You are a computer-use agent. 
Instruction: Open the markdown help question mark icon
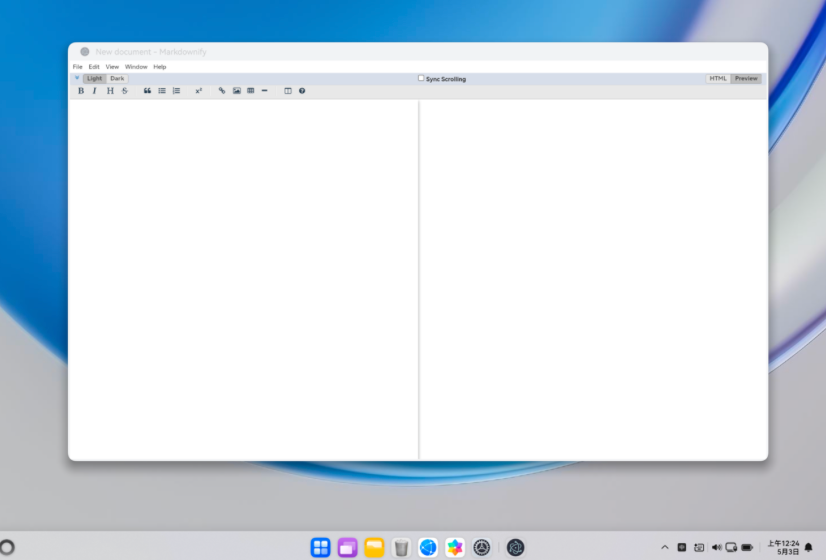coord(302,91)
